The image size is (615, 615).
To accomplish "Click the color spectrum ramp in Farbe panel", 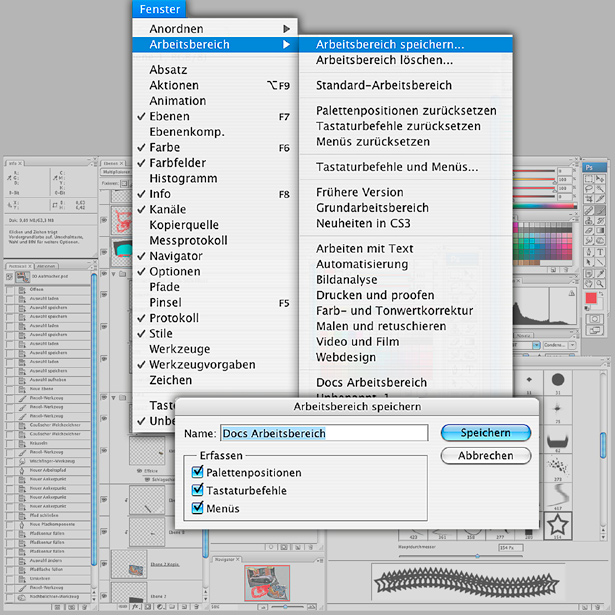I will (x=545, y=206).
